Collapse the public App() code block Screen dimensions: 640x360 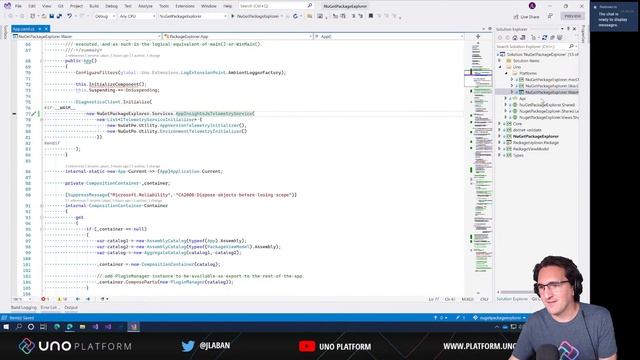click(41, 61)
